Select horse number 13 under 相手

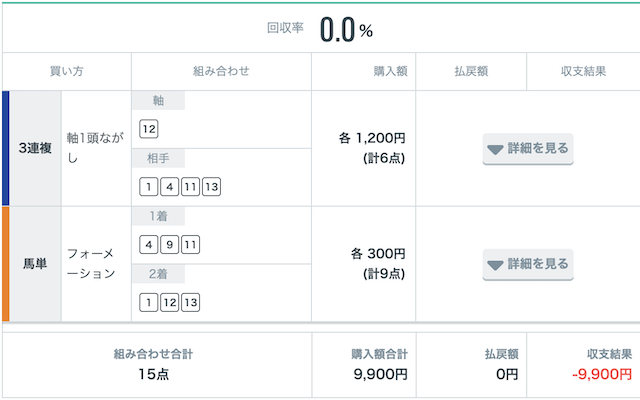coord(211,187)
